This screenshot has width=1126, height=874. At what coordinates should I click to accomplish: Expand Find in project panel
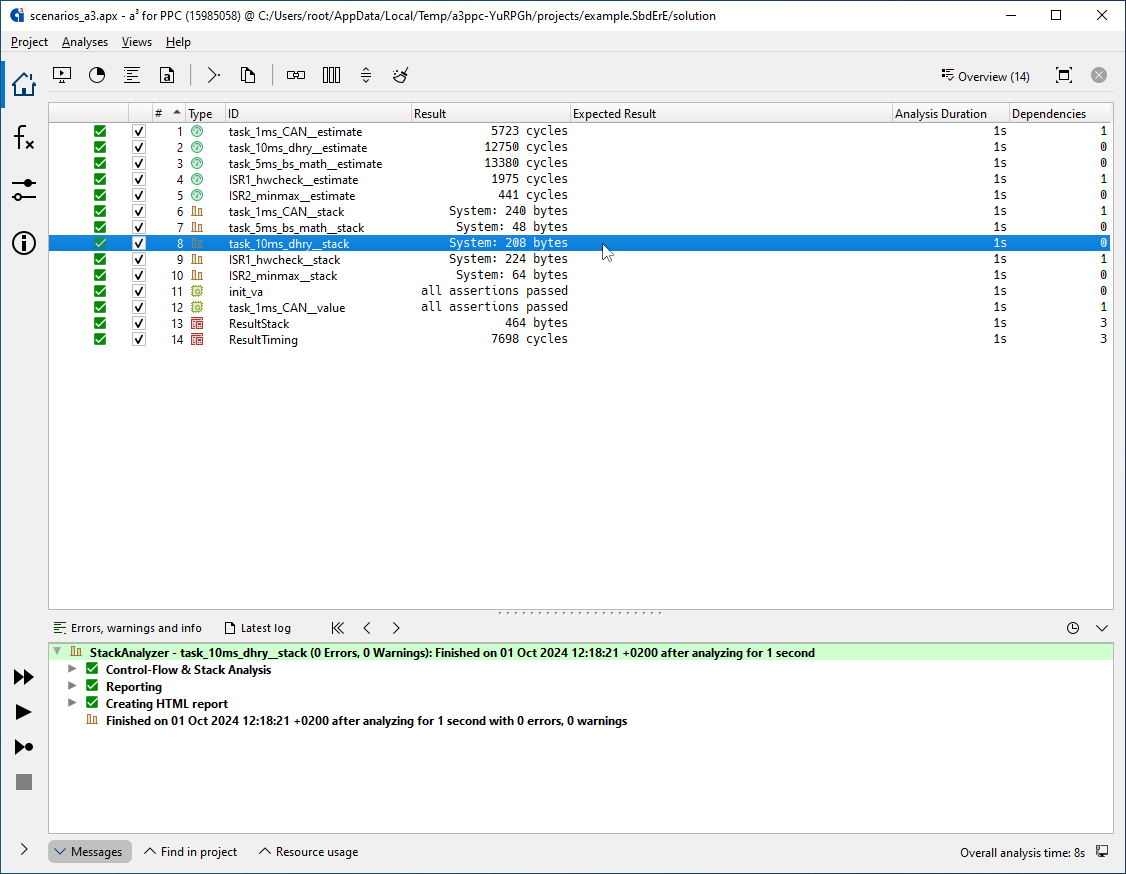click(190, 852)
